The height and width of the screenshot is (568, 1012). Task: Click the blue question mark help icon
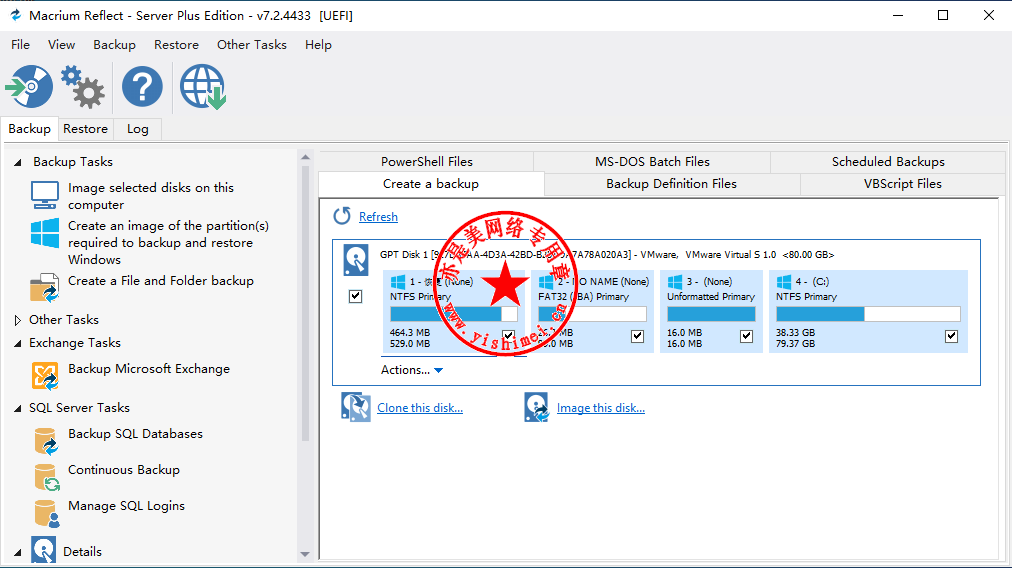(142, 86)
